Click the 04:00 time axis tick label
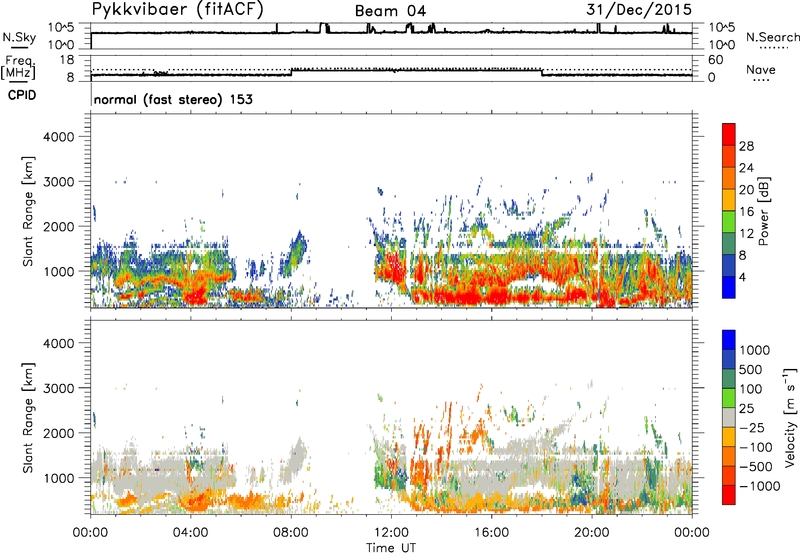 [x=190, y=533]
